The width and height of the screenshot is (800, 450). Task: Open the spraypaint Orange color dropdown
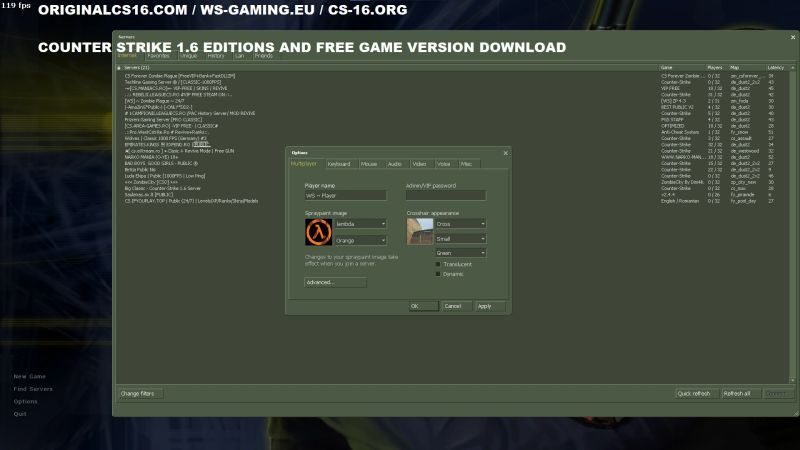(x=360, y=240)
